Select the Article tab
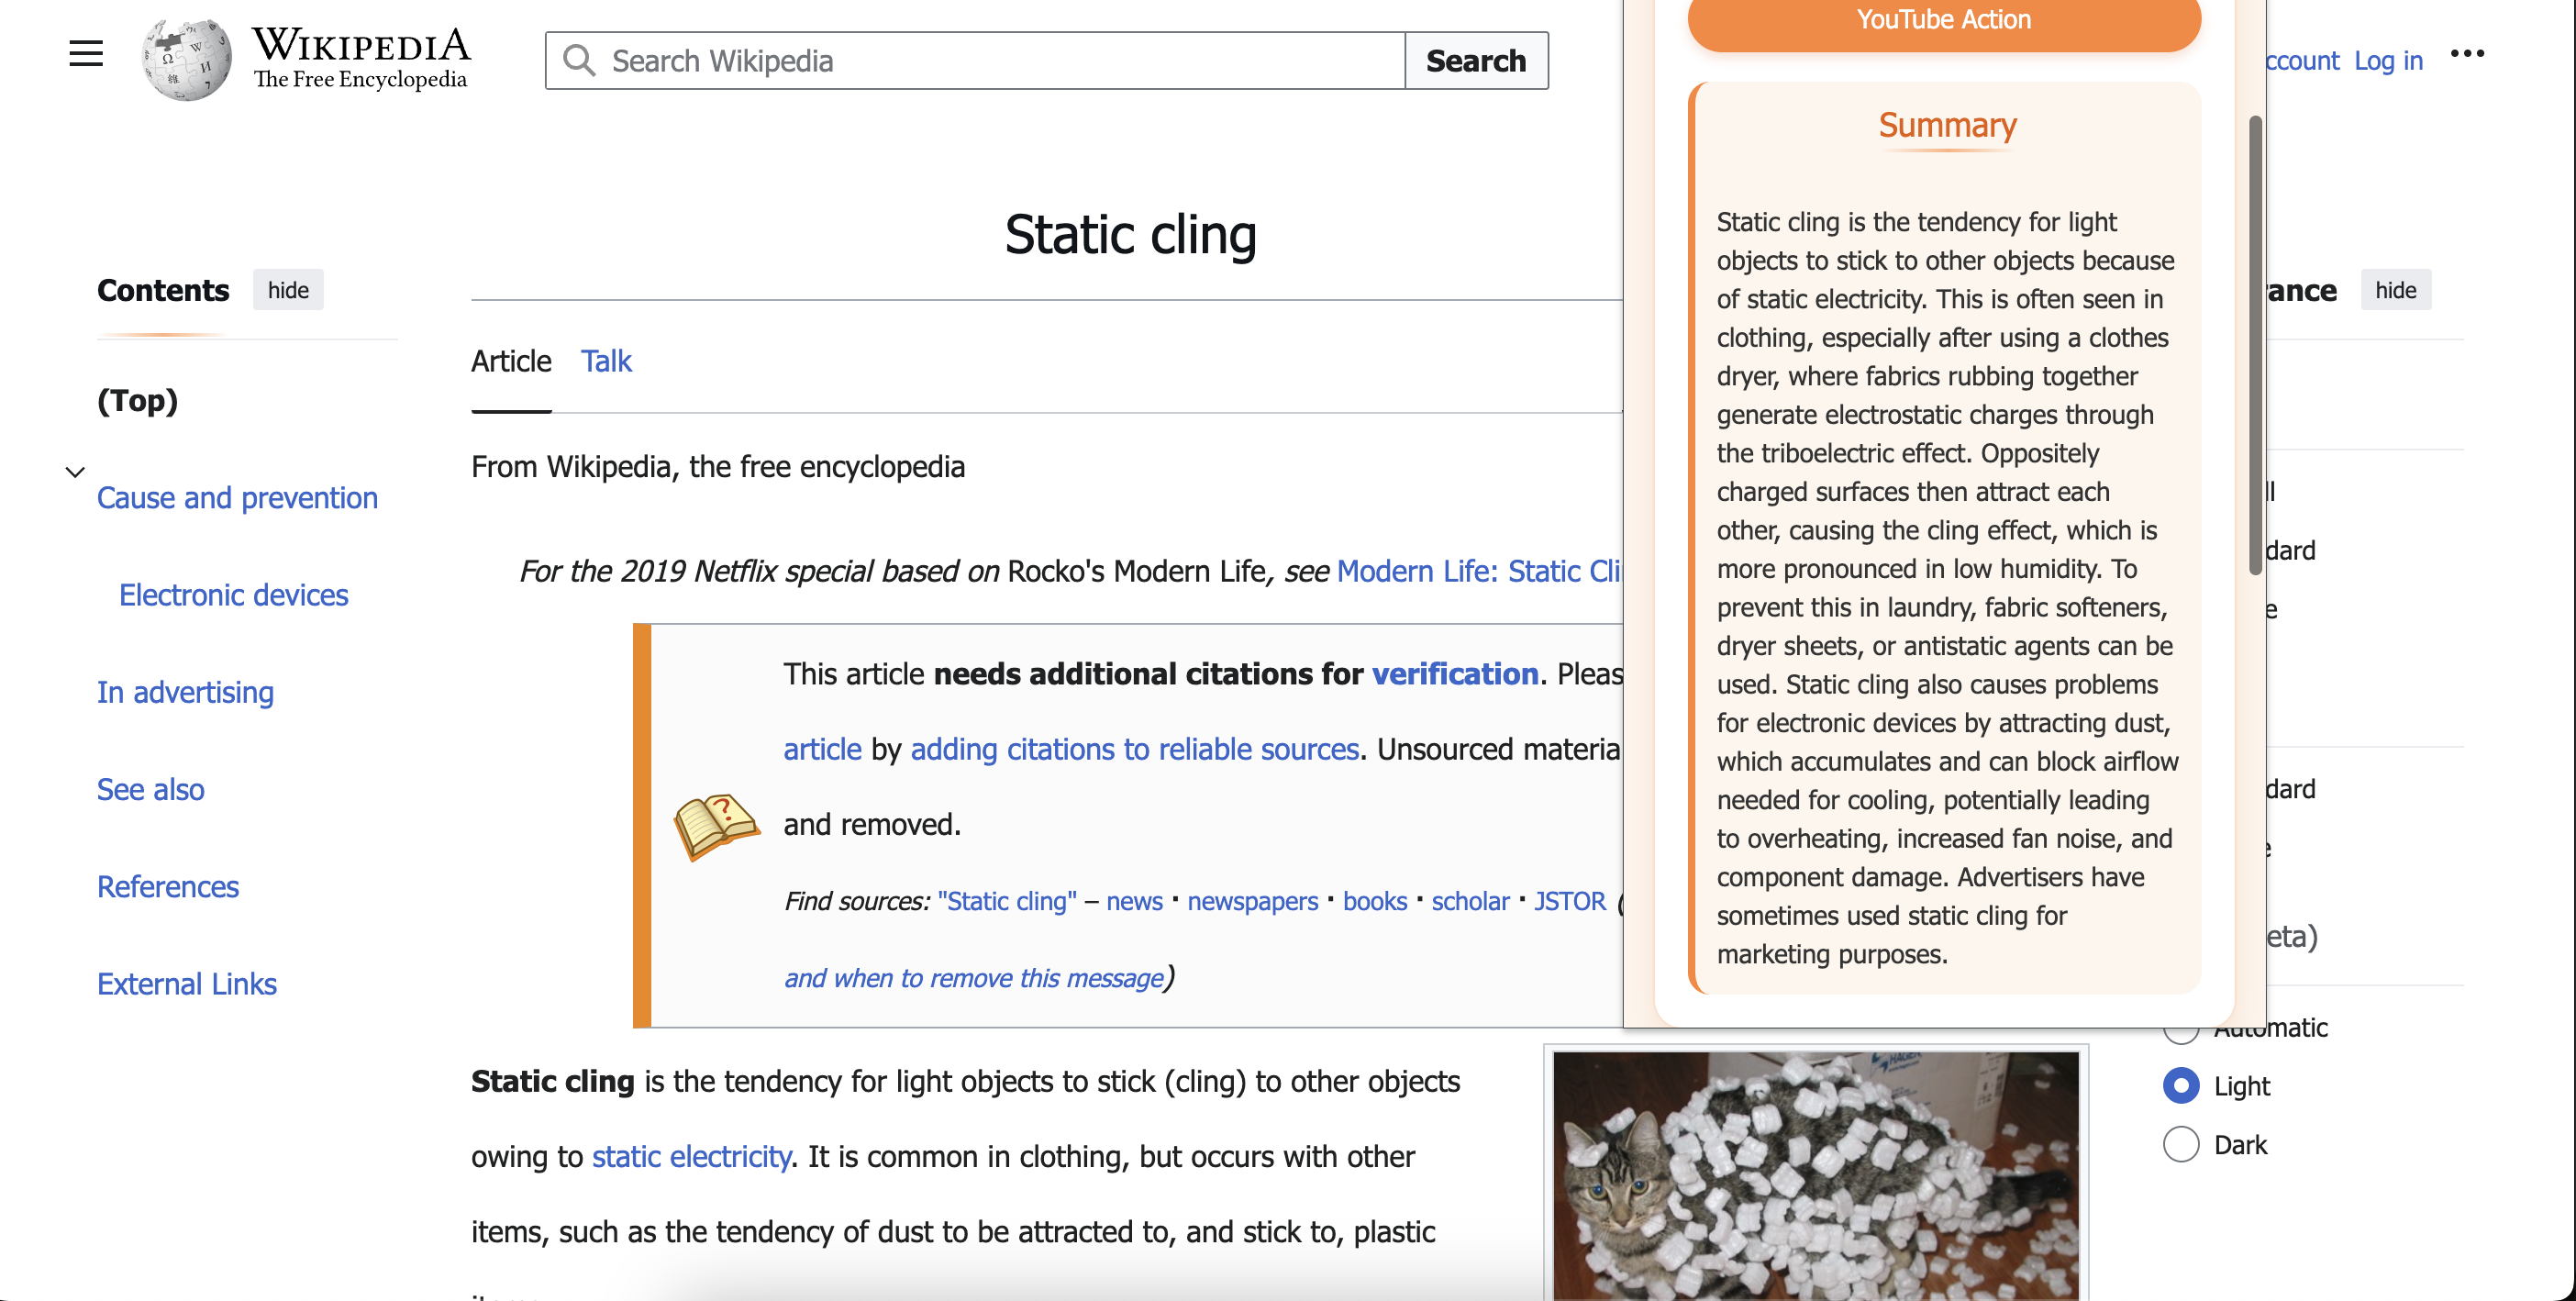Image resolution: width=2576 pixels, height=1301 pixels. [511, 361]
